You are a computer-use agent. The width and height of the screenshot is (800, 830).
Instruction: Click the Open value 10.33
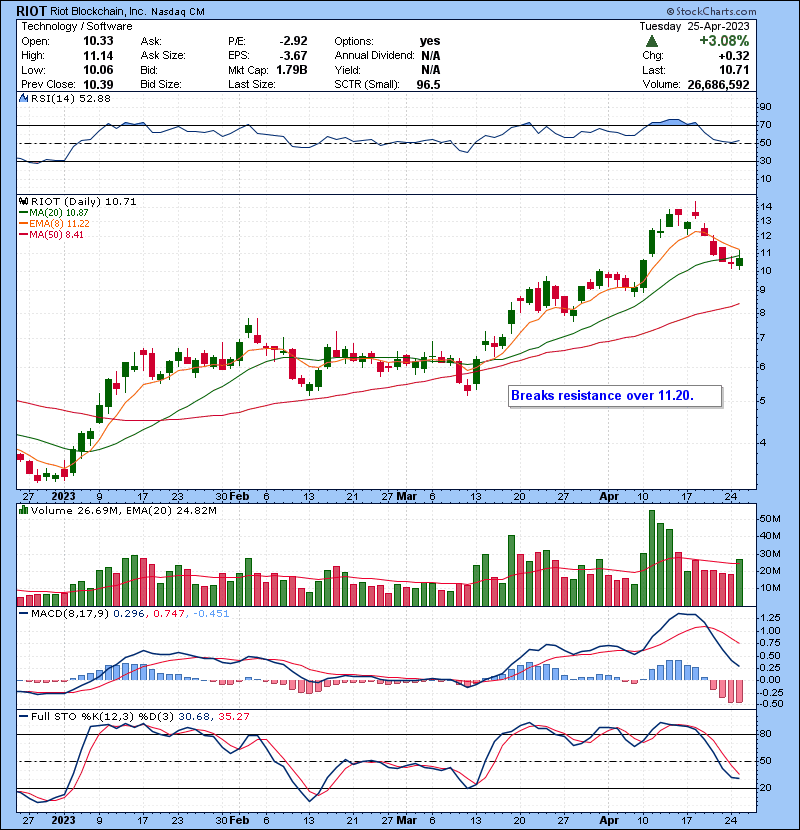click(98, 41)
